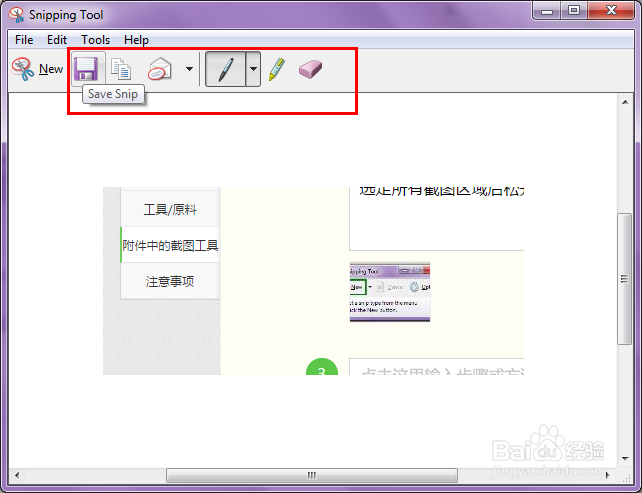Send snip via the envelope icon
The height and width of the screenshot is (493, 642).
(x=160, y=69)
